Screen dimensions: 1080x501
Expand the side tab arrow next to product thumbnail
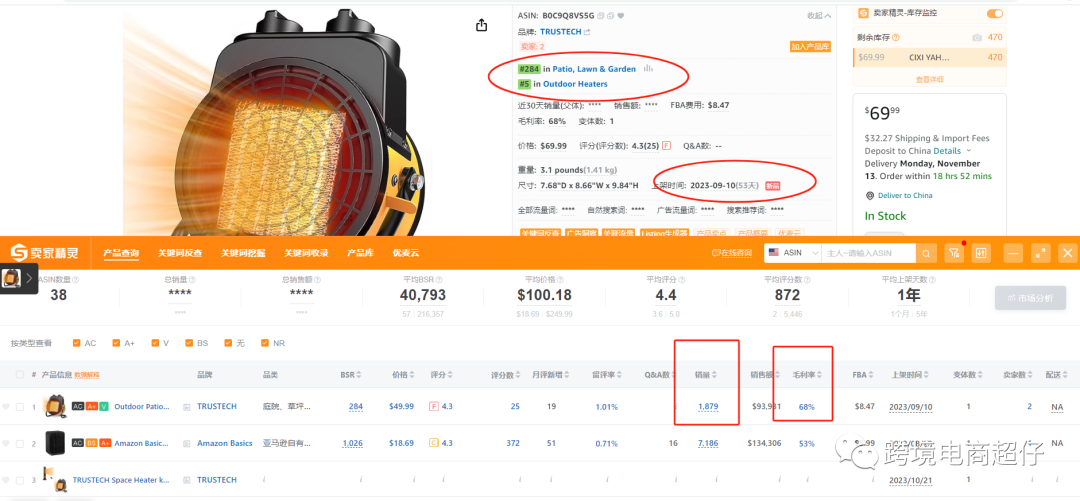tap(29, 278)
